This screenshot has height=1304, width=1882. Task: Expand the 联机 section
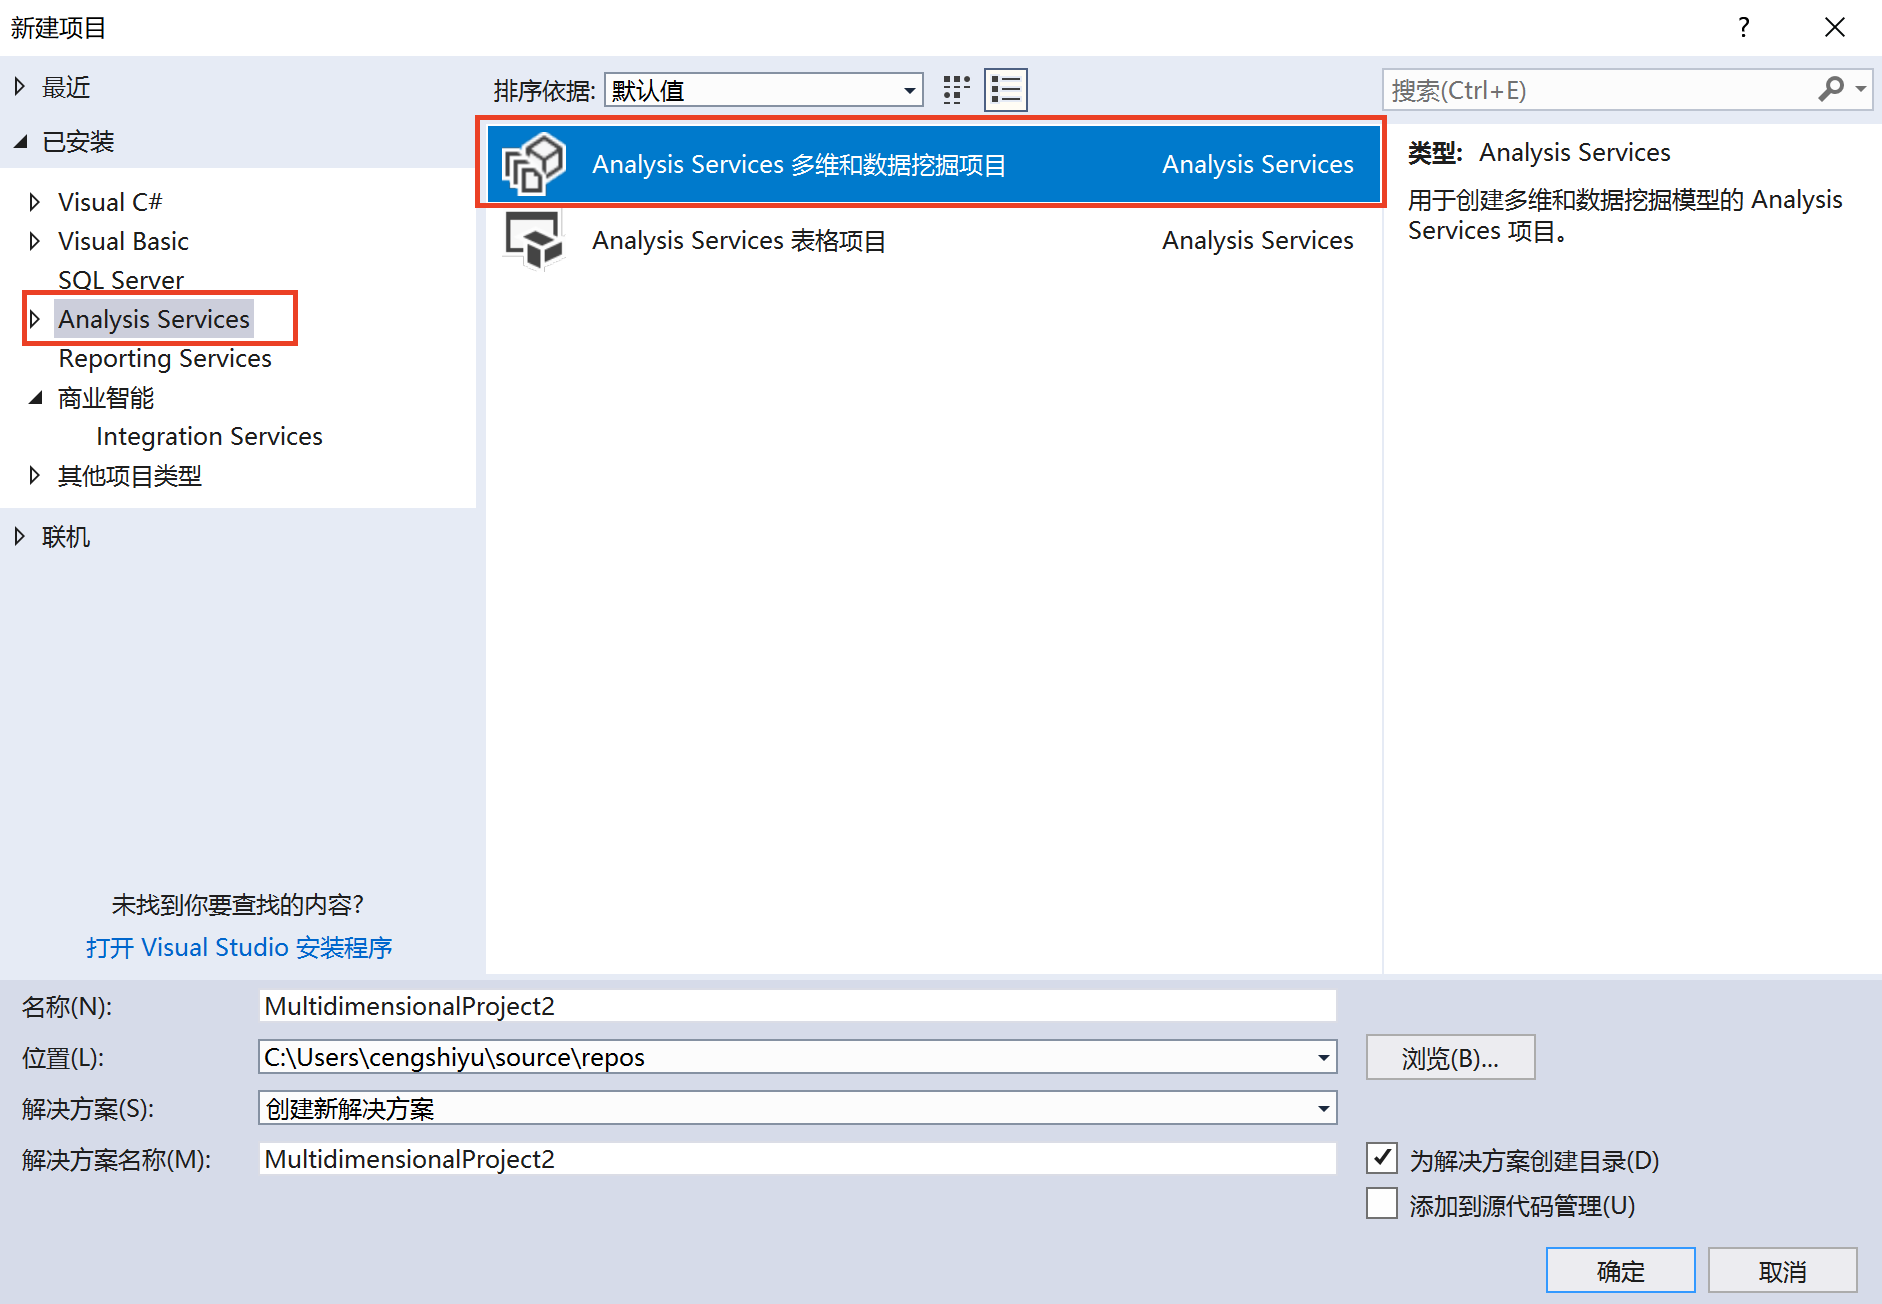pyautogui.click(x=20, y=537)
